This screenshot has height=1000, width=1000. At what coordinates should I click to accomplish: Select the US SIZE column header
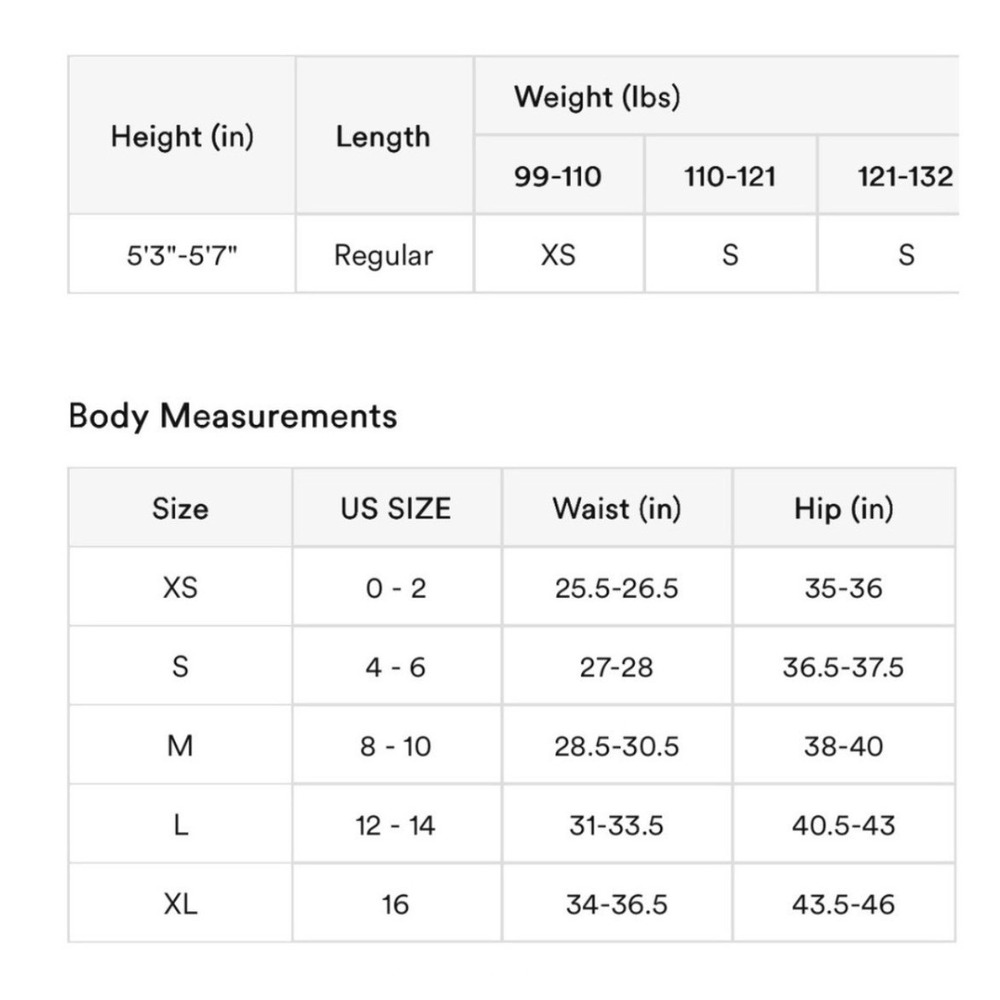coord(396,508)
